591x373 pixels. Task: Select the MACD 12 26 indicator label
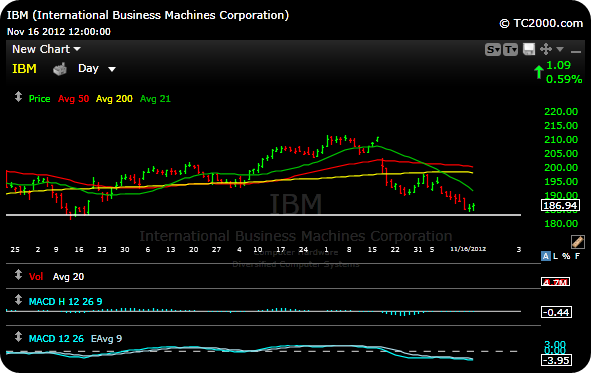click(x=56, y=339)
